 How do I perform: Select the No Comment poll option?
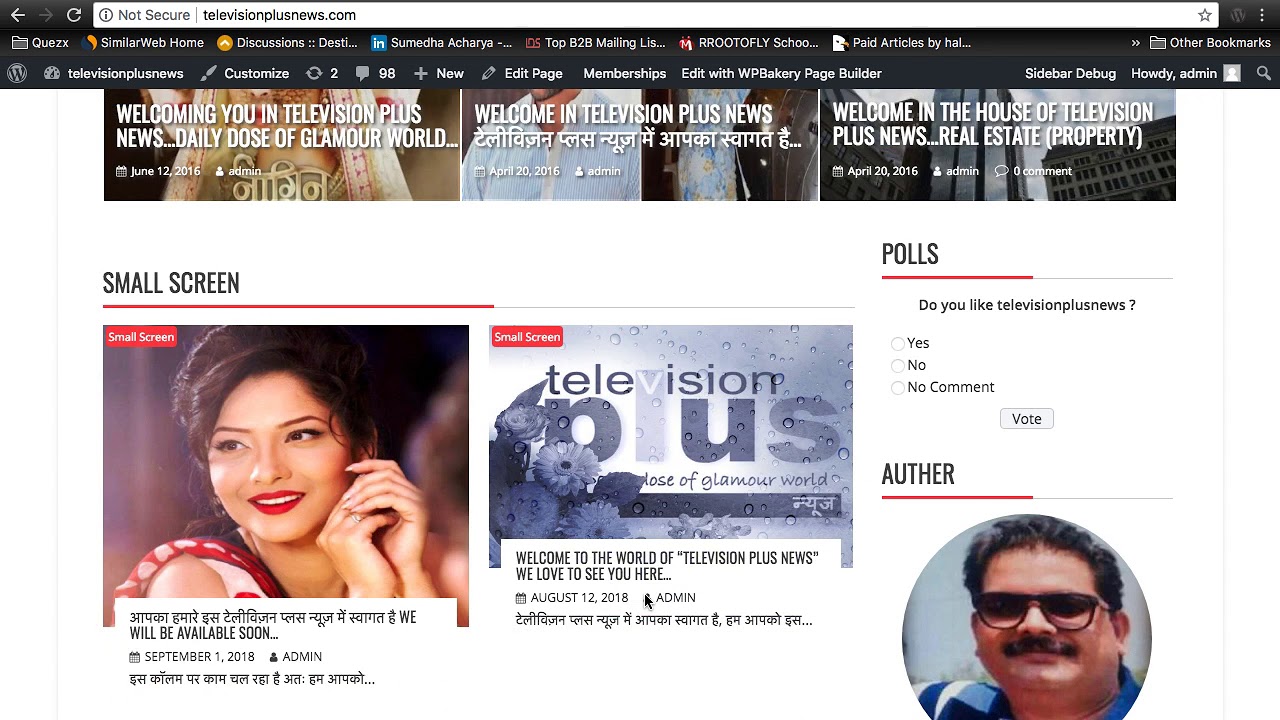click(x=898, y=388)
